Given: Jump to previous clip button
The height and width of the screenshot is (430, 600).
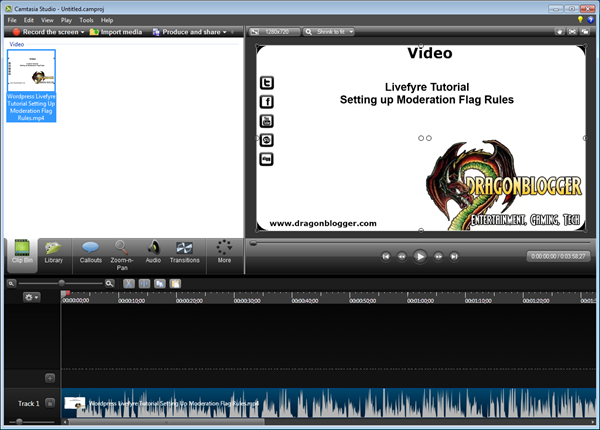Looking at the screenshot, I should 386,256.
